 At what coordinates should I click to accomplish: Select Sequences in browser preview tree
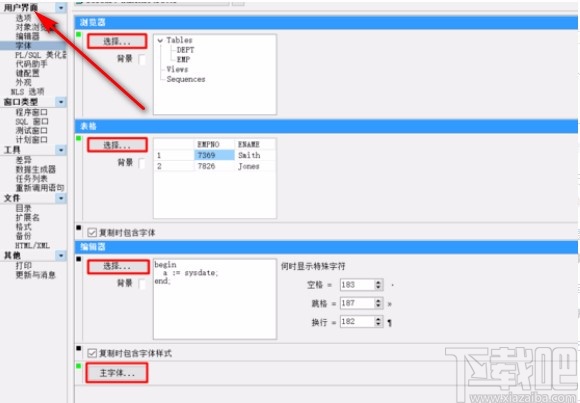click(x=186, y=79)
